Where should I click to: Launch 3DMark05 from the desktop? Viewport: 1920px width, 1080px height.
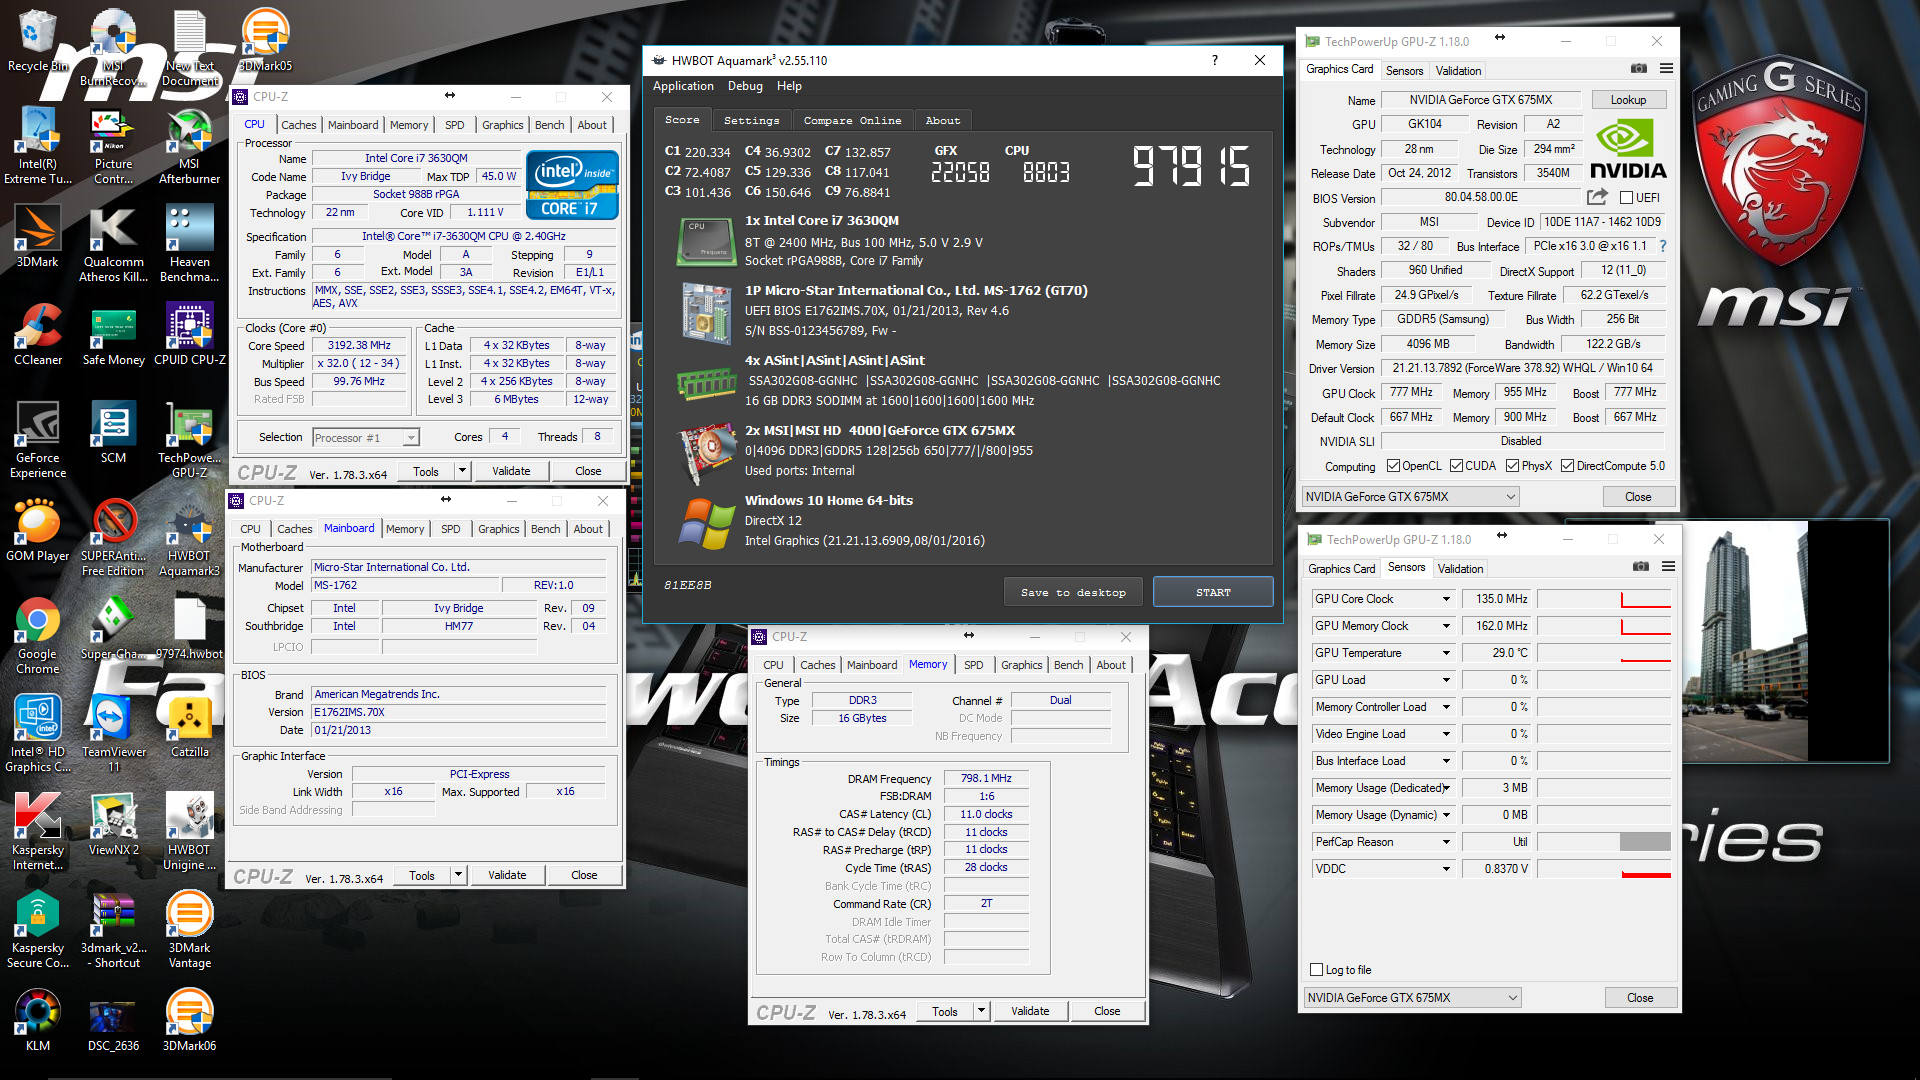265,40
